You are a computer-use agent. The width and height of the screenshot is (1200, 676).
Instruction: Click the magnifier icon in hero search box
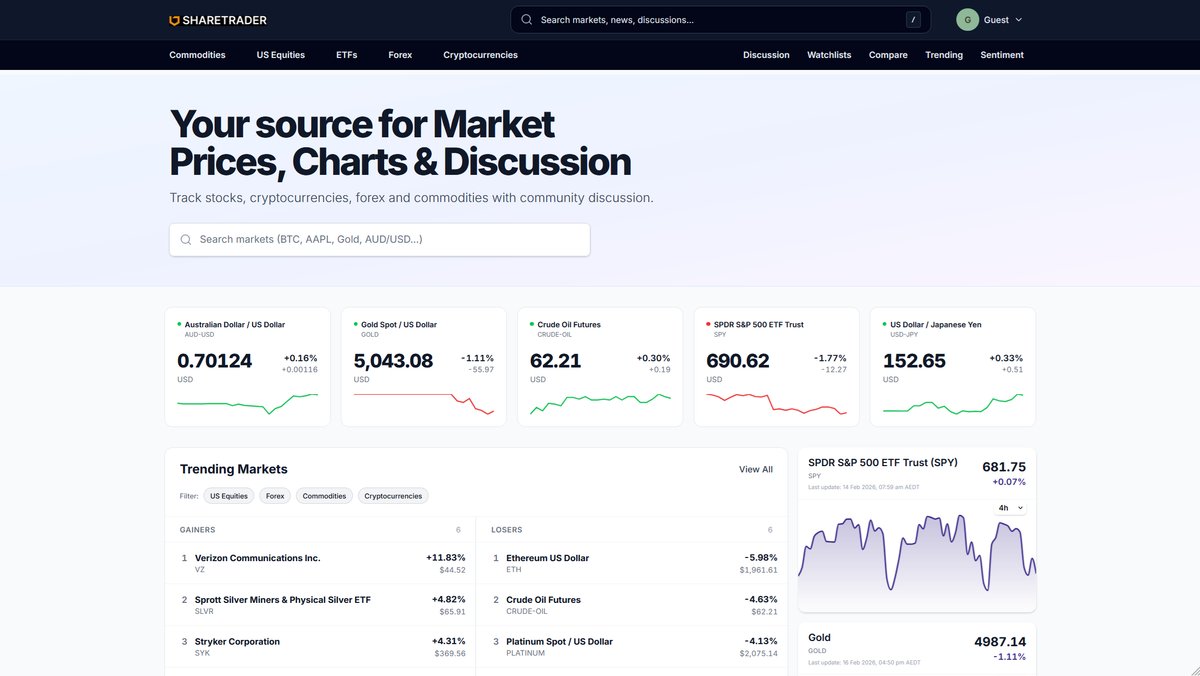[186, 240]
